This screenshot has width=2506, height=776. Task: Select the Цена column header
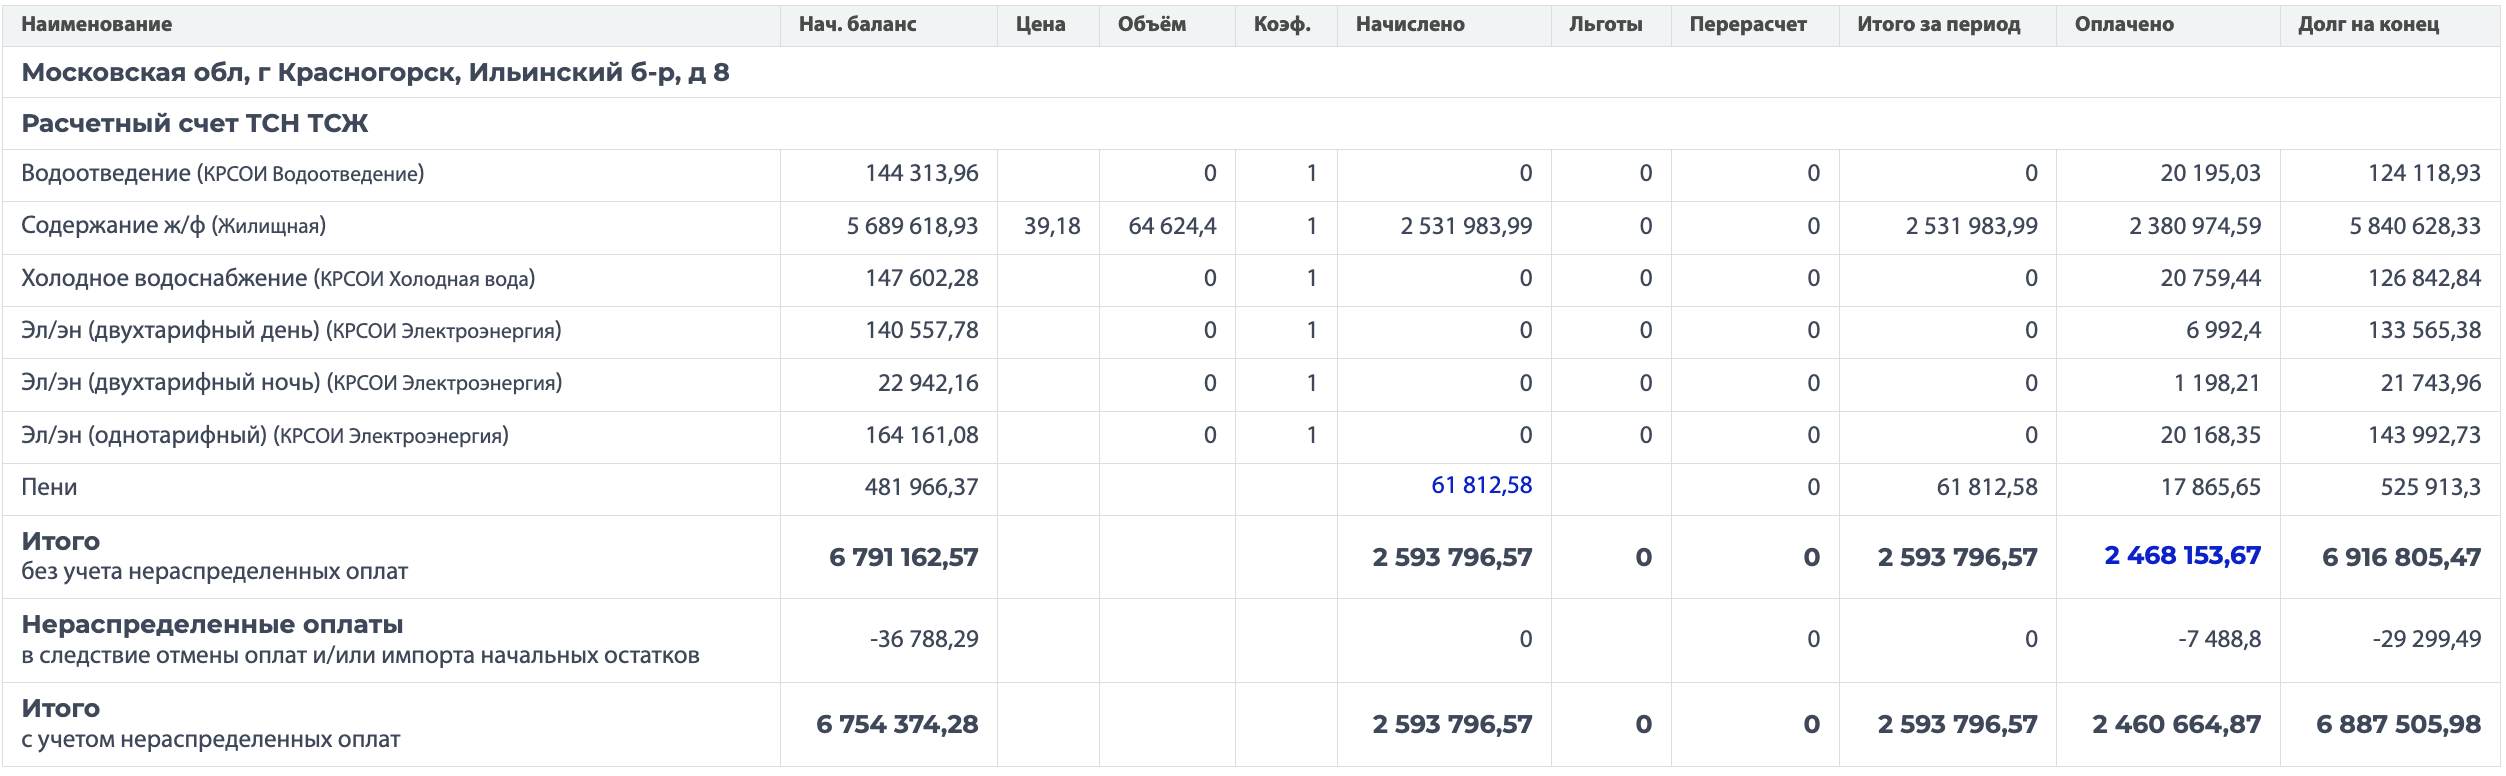1040,25
